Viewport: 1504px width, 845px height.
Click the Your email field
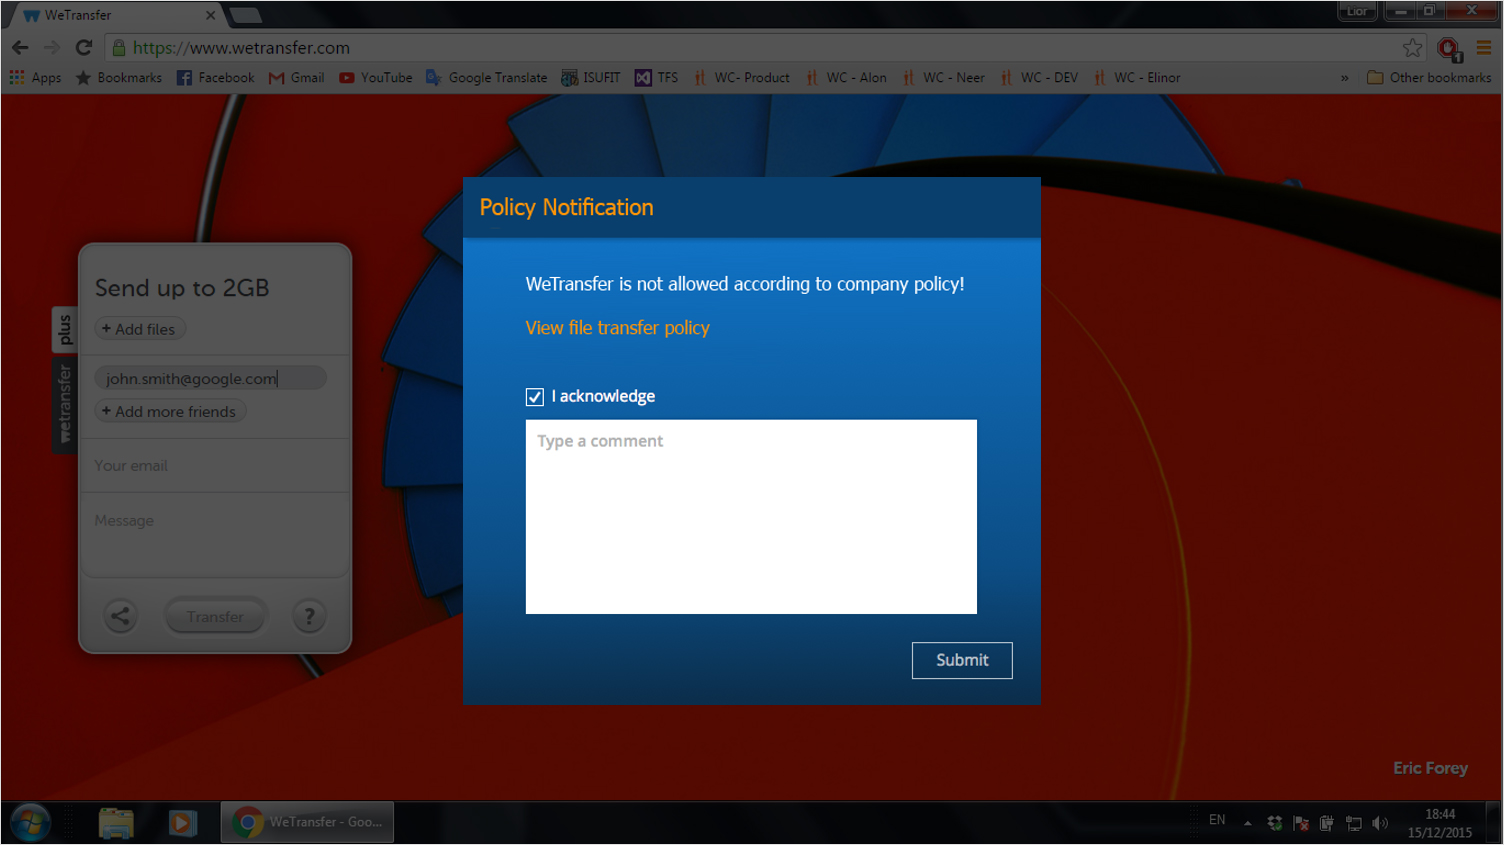[x=215, y=466]
